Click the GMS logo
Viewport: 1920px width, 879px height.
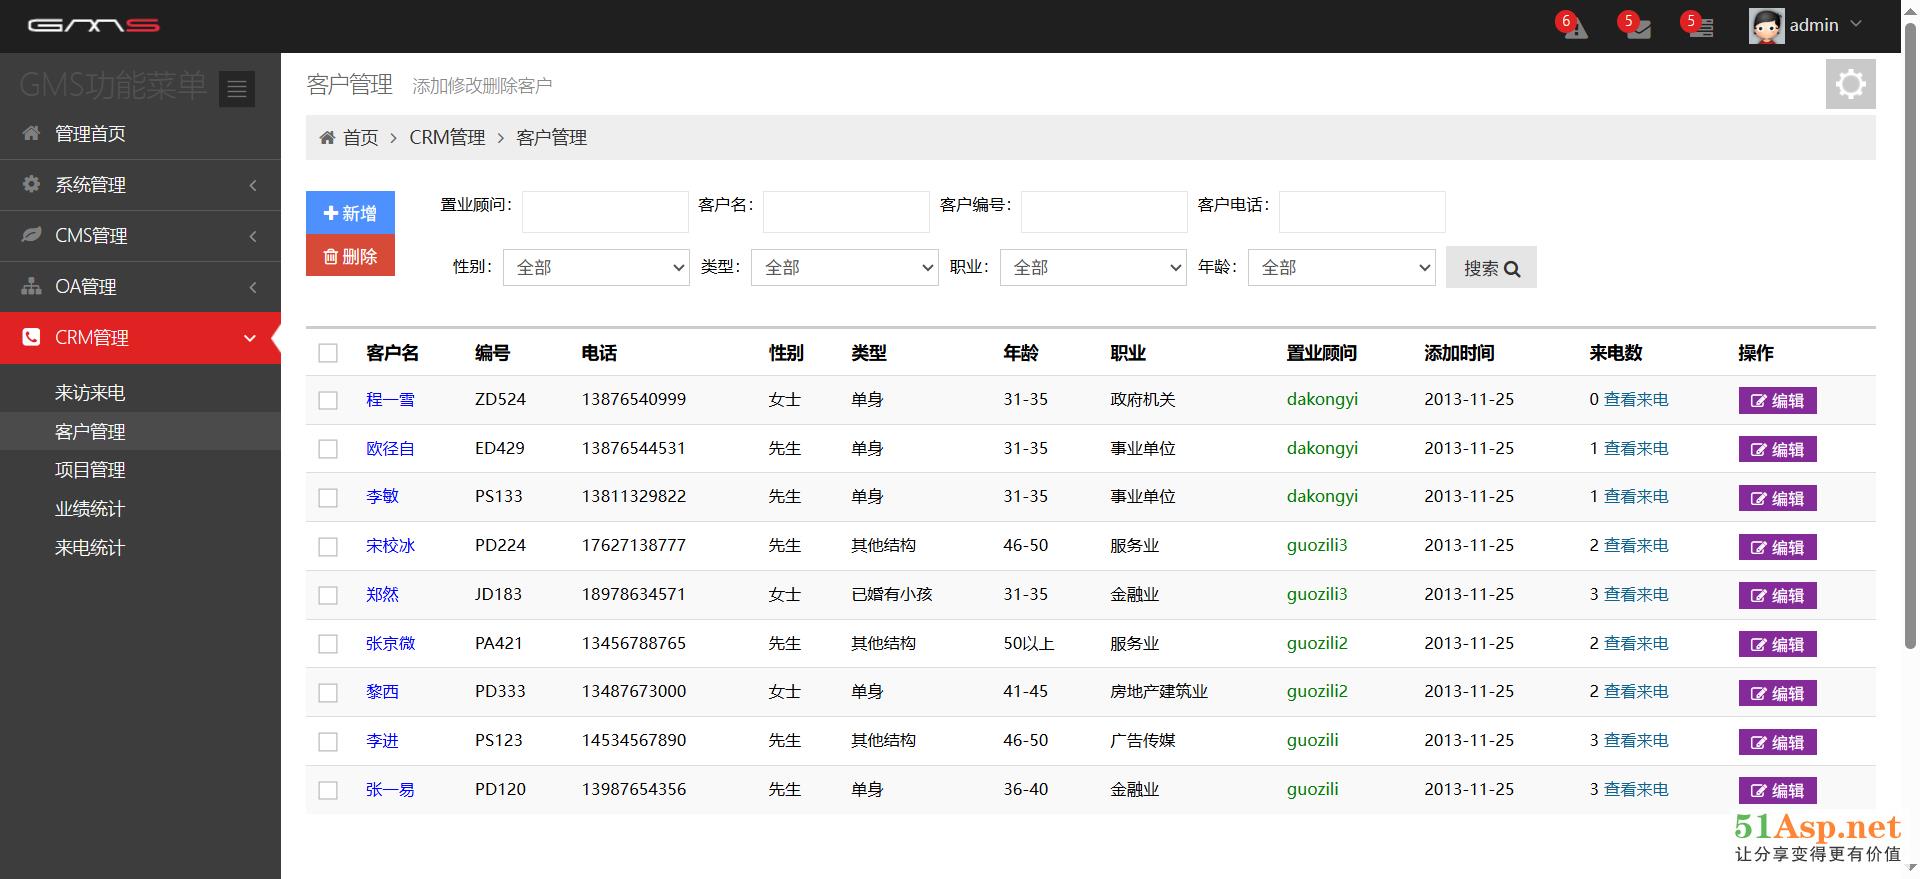tap(93, 26)
